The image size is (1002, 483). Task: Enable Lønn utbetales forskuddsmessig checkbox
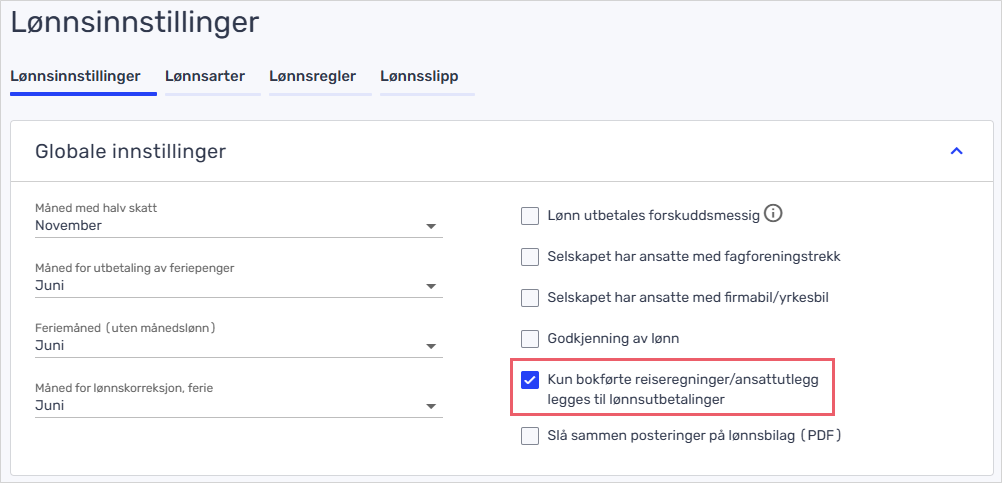pyautogui.click(x=530, y=215)
